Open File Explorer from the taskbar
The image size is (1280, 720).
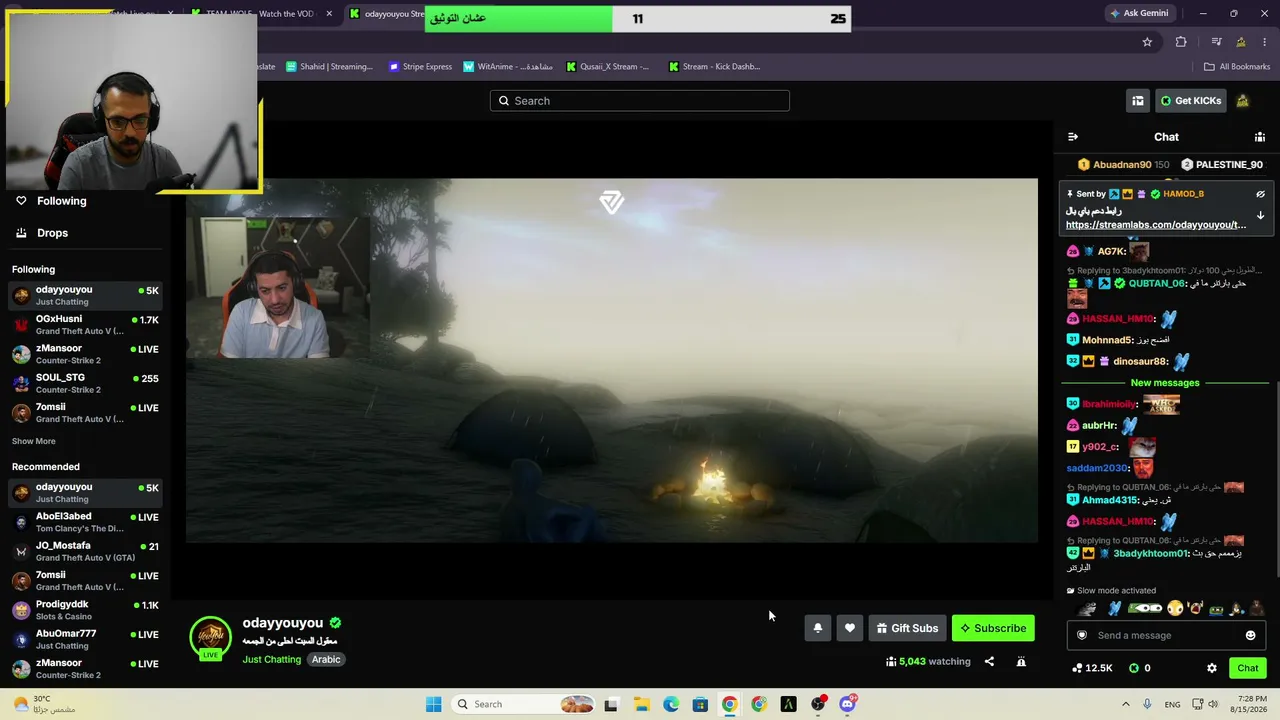pos(641,704)
